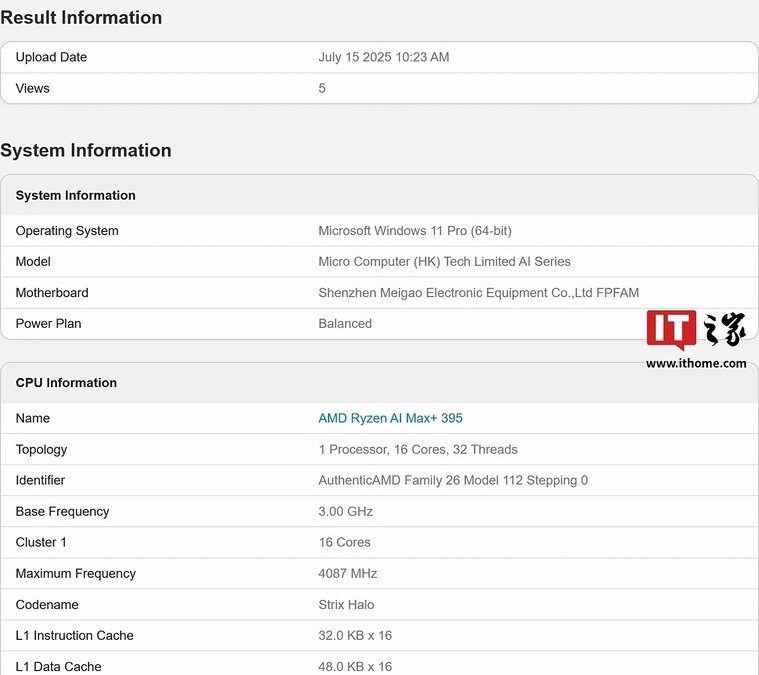The image size is (759, 675).
Task: Click the upload date value July 15 2025
Action: 383,57
